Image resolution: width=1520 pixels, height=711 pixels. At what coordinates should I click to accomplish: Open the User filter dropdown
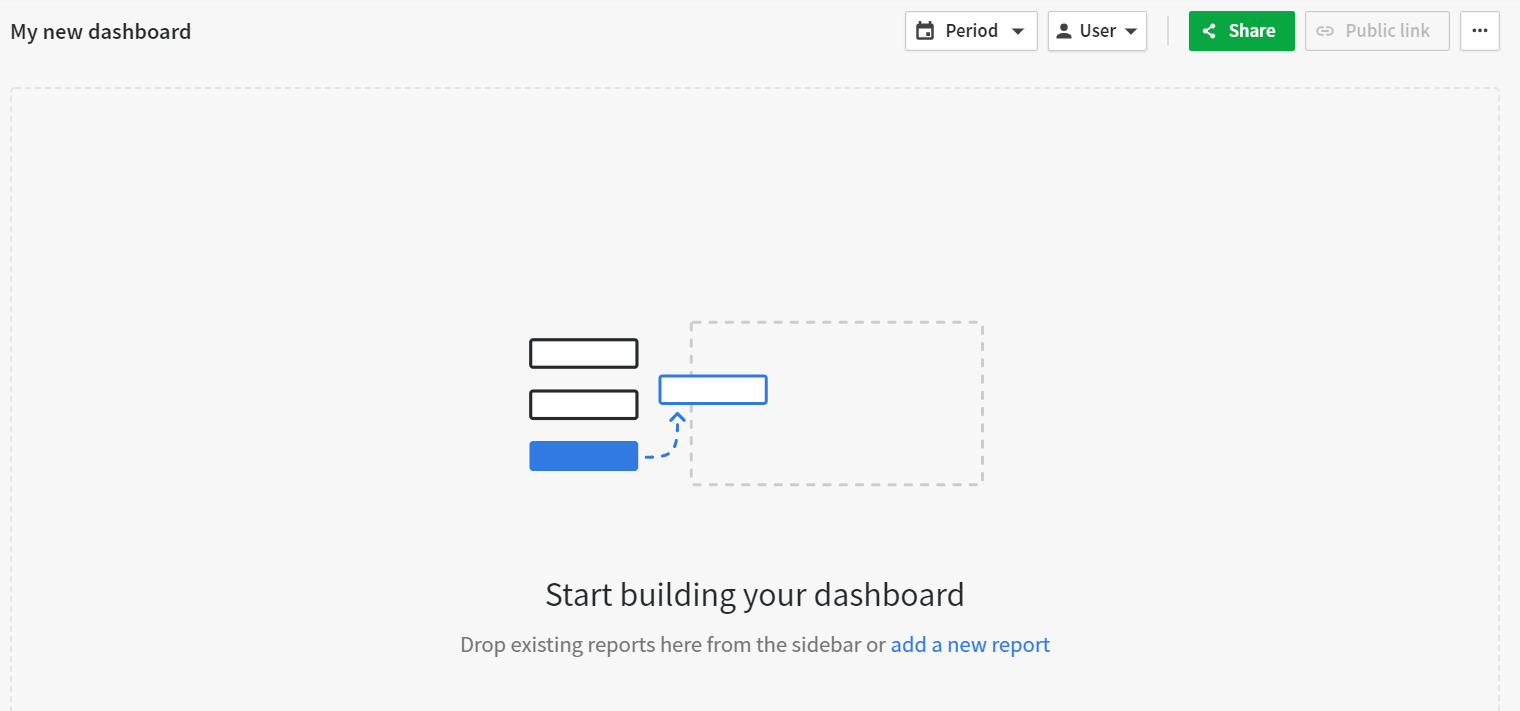[x=1097, y=31]
